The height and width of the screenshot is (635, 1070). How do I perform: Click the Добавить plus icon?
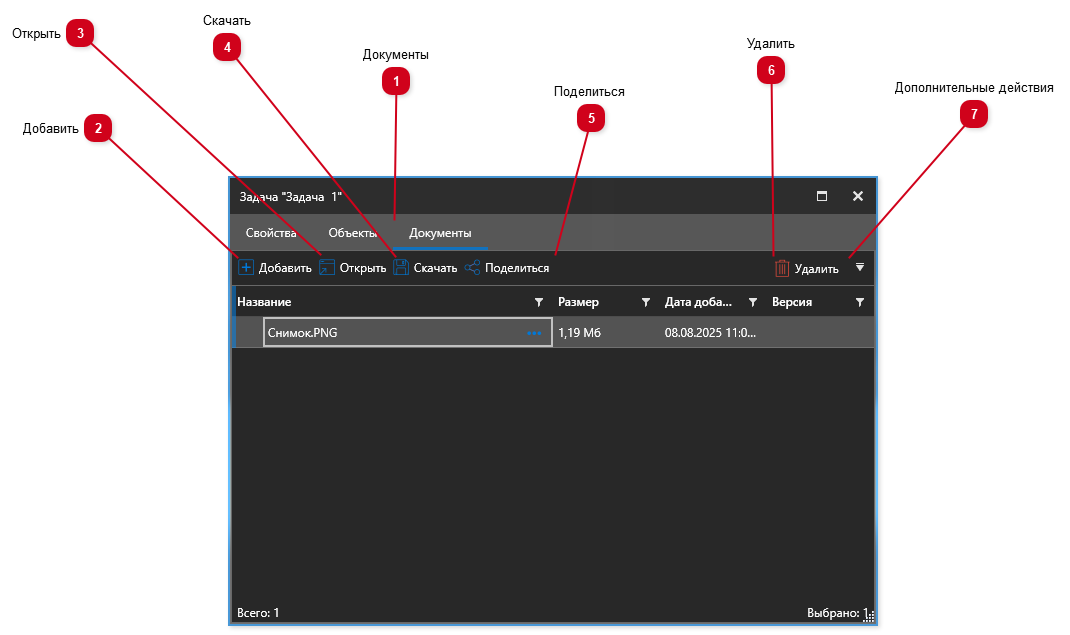[246, 267]
